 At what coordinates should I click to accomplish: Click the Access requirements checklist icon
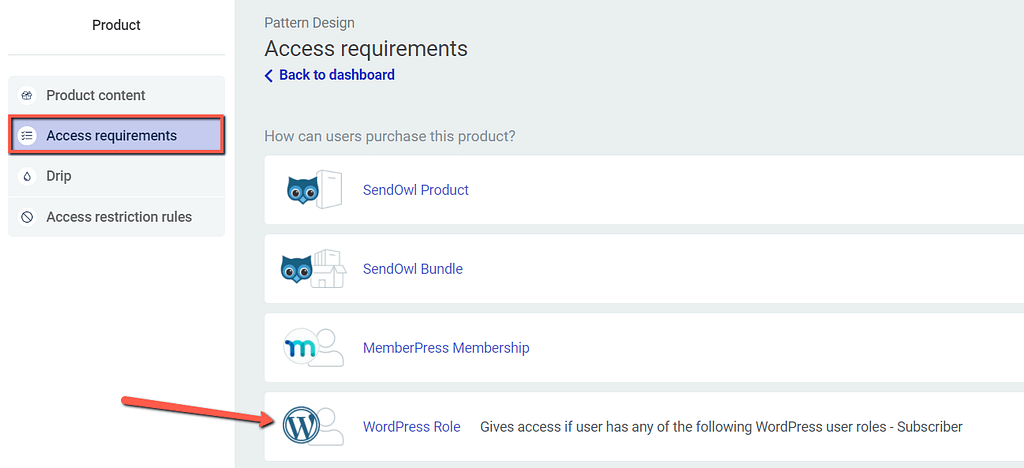click(27, 136)
